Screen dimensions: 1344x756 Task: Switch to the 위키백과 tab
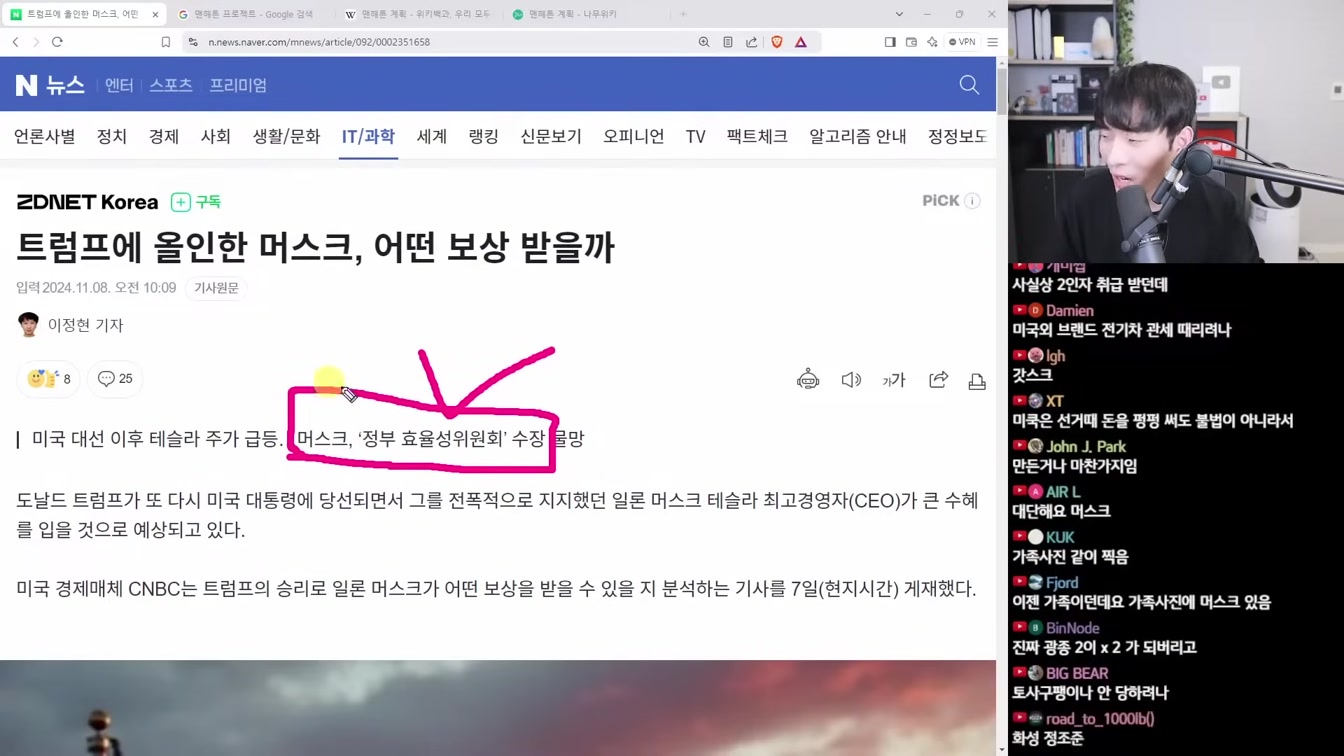coord(418,14)
